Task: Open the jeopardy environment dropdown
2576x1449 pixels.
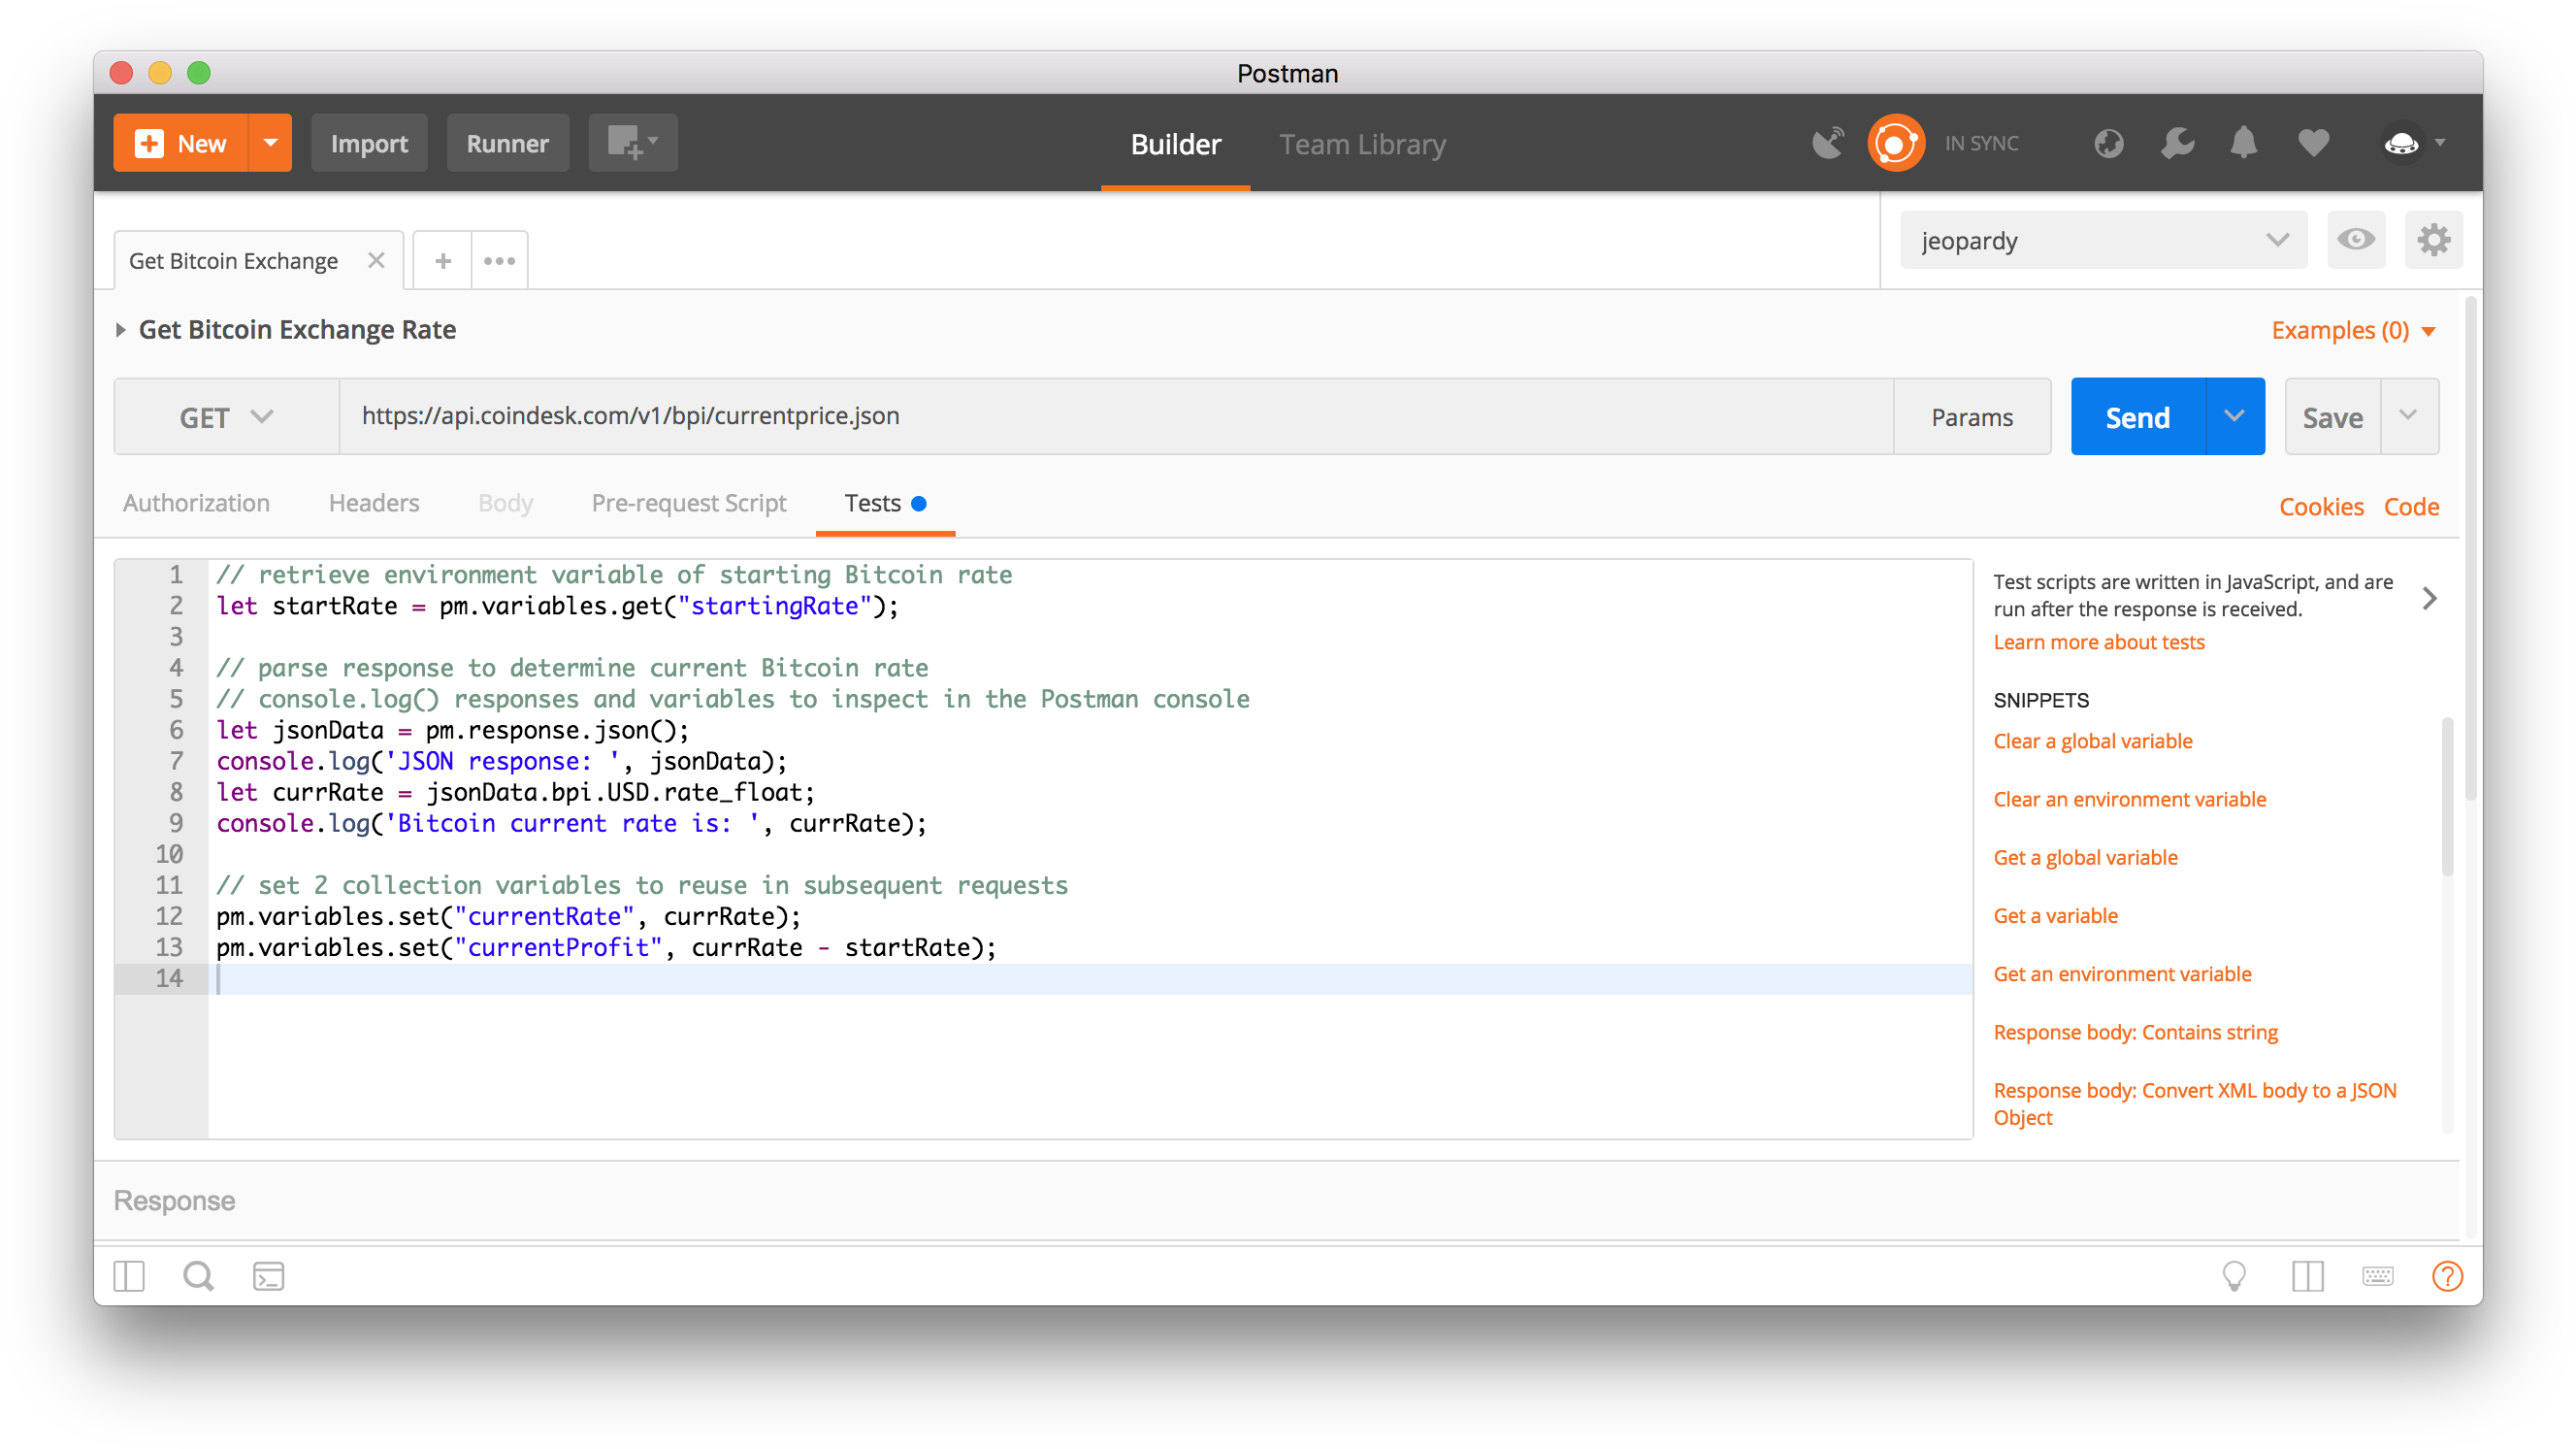Action: point(2103,240)
